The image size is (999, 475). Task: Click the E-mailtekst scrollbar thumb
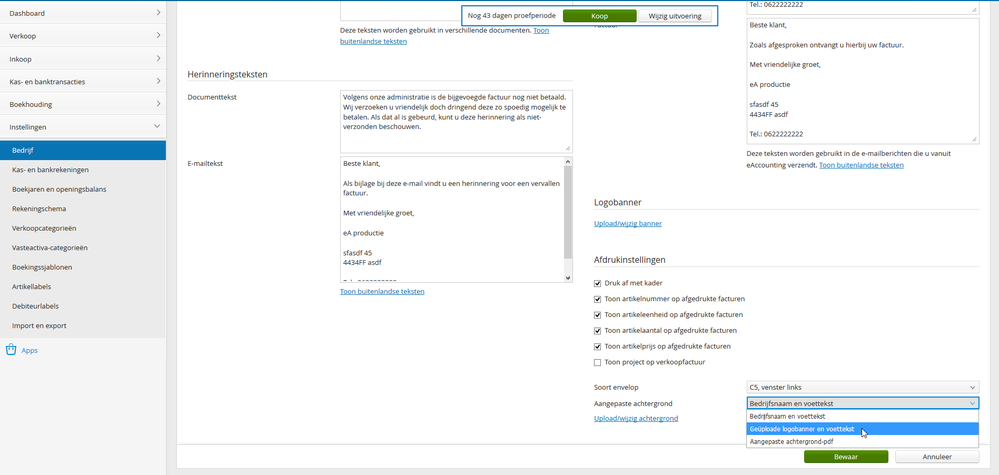(x=568, y=212)
